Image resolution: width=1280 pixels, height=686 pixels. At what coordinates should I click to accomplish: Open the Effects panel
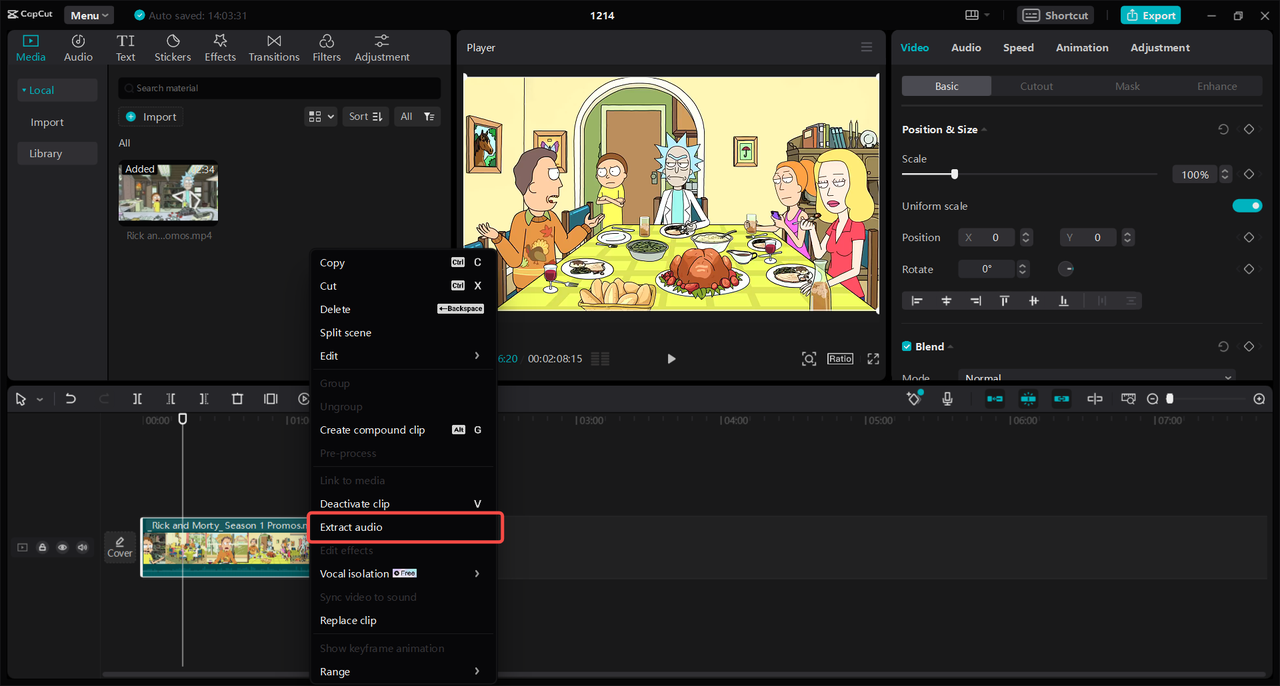220,47
